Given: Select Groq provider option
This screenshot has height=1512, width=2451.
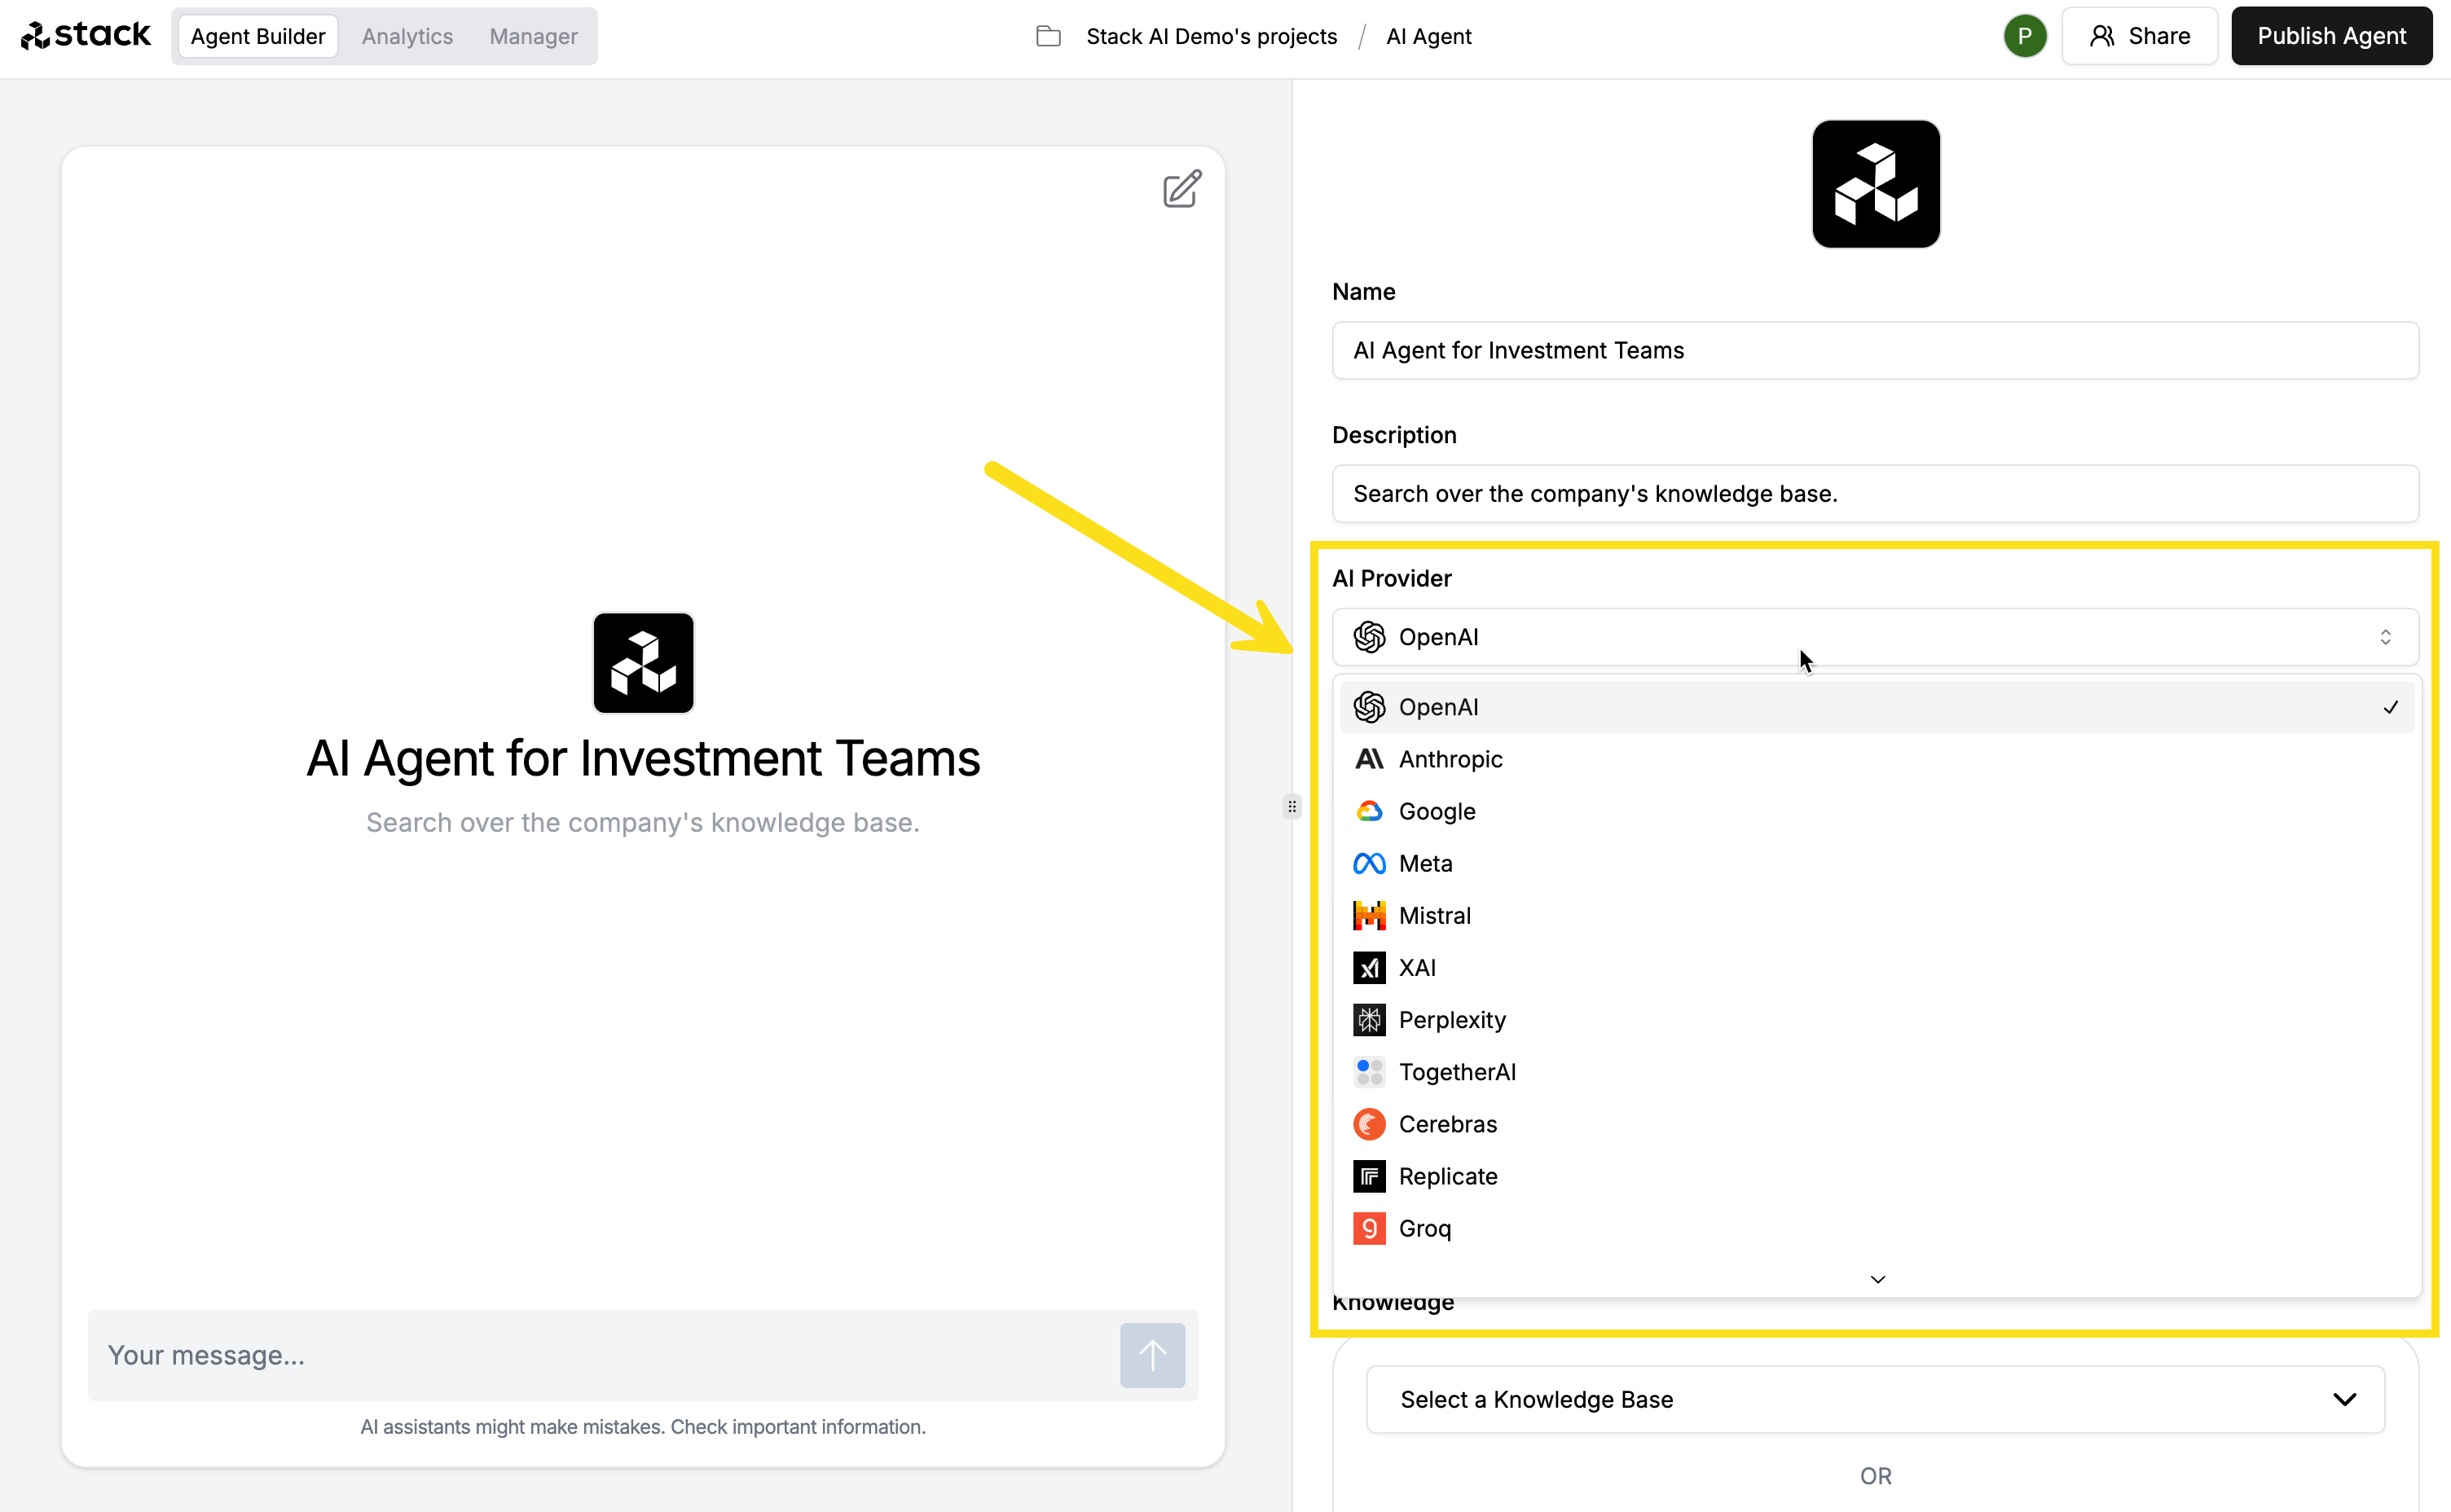Looking at the screenshot, I should (x=1876, y=1228).
